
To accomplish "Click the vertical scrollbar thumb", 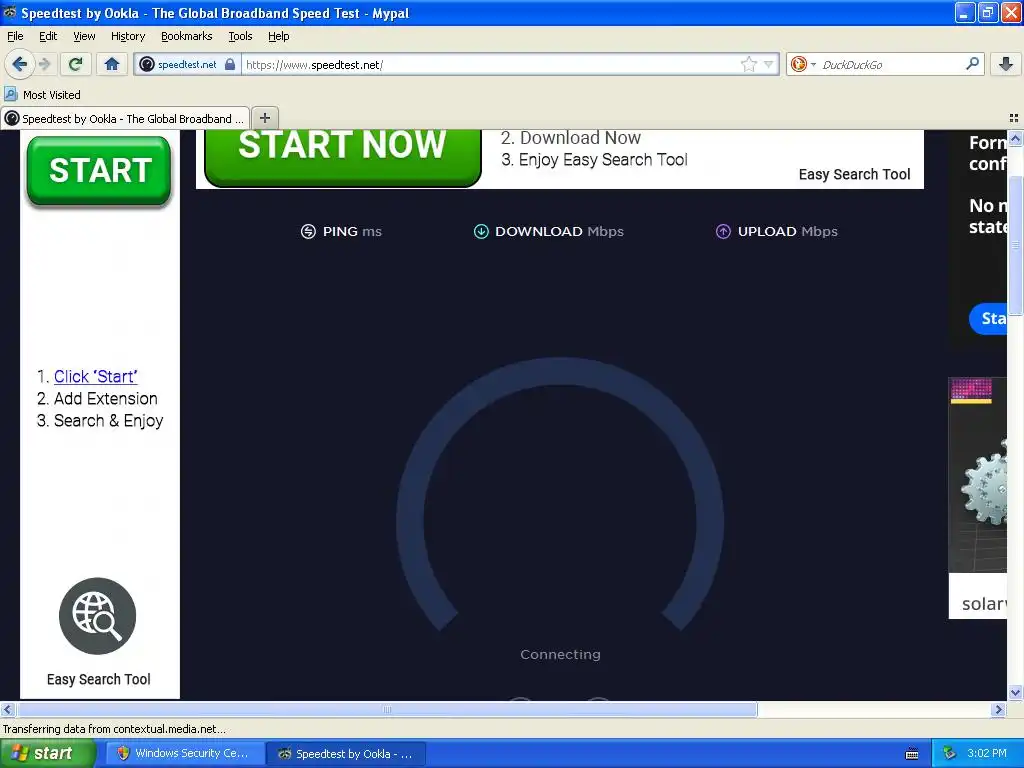I will [1015, 246].
